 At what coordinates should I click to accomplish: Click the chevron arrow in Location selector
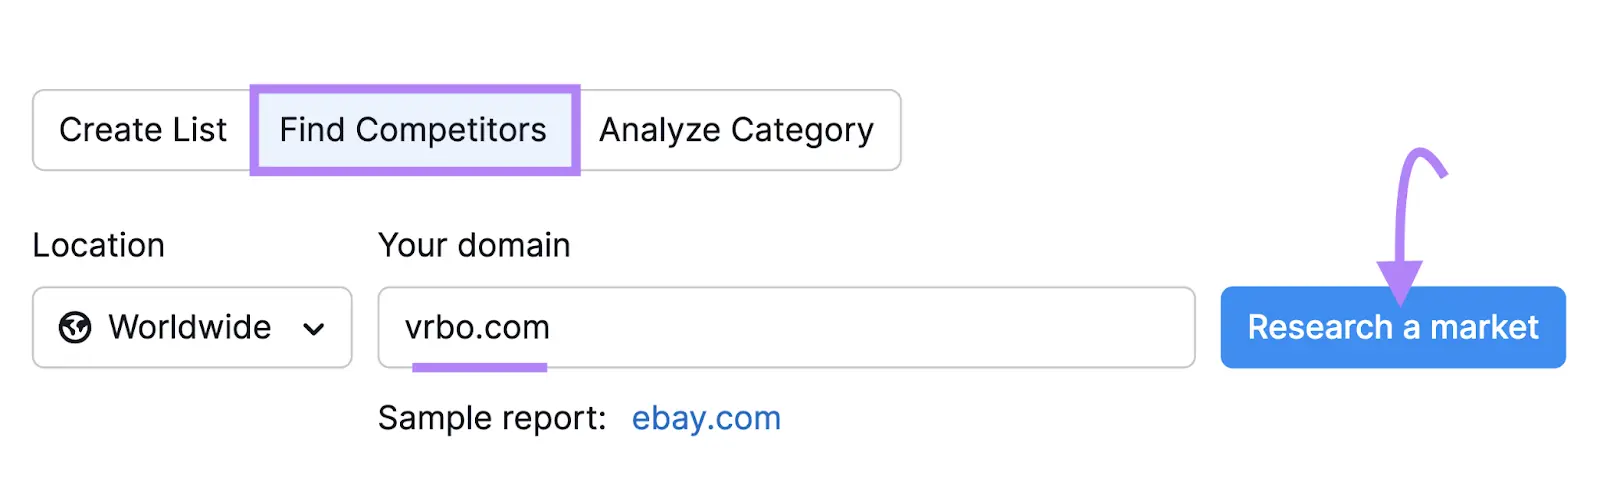click(x=314, y=329)
